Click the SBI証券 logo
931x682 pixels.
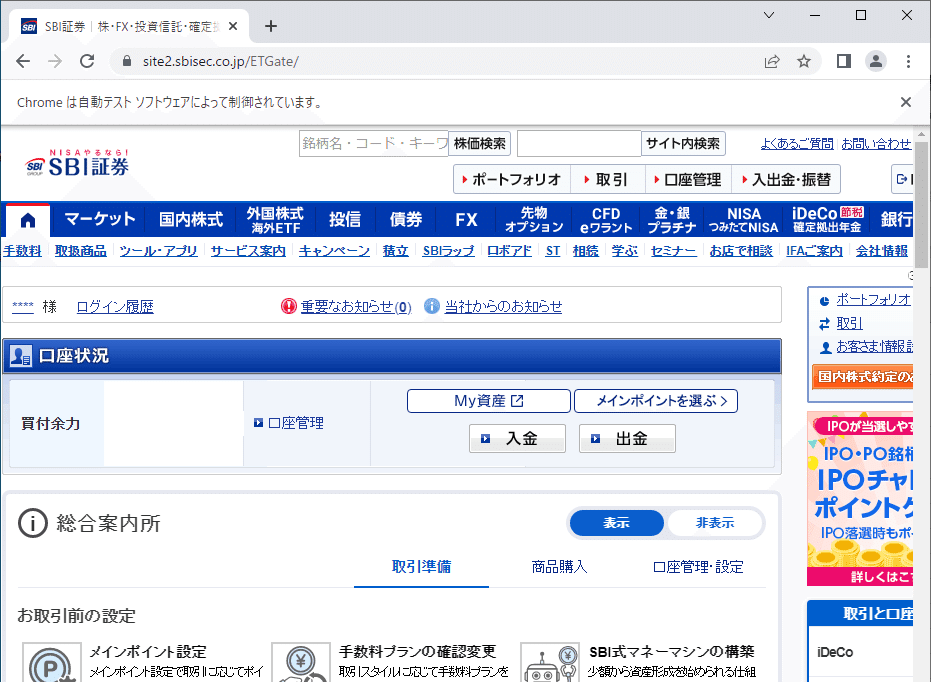pos(77,163)
